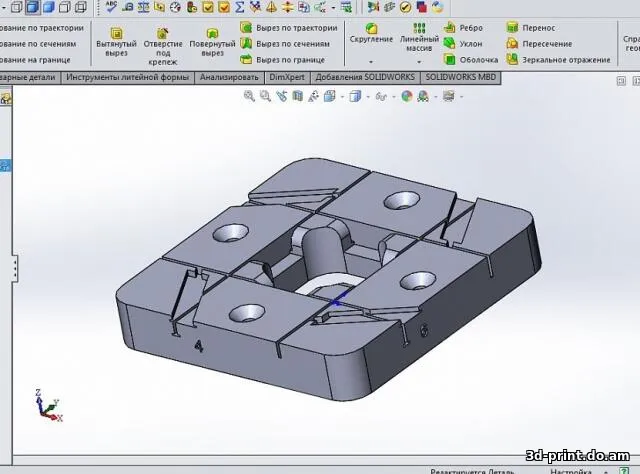The width and height of the screenshot is (640, 474).
Task: Click Zoom to Fit magnifier icon
Action: 249,96
